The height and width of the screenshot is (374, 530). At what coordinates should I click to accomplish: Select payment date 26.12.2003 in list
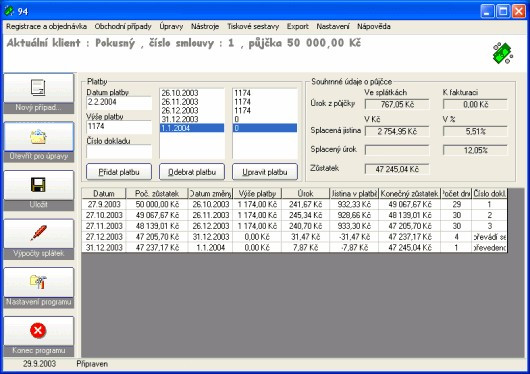click(192, 111)
